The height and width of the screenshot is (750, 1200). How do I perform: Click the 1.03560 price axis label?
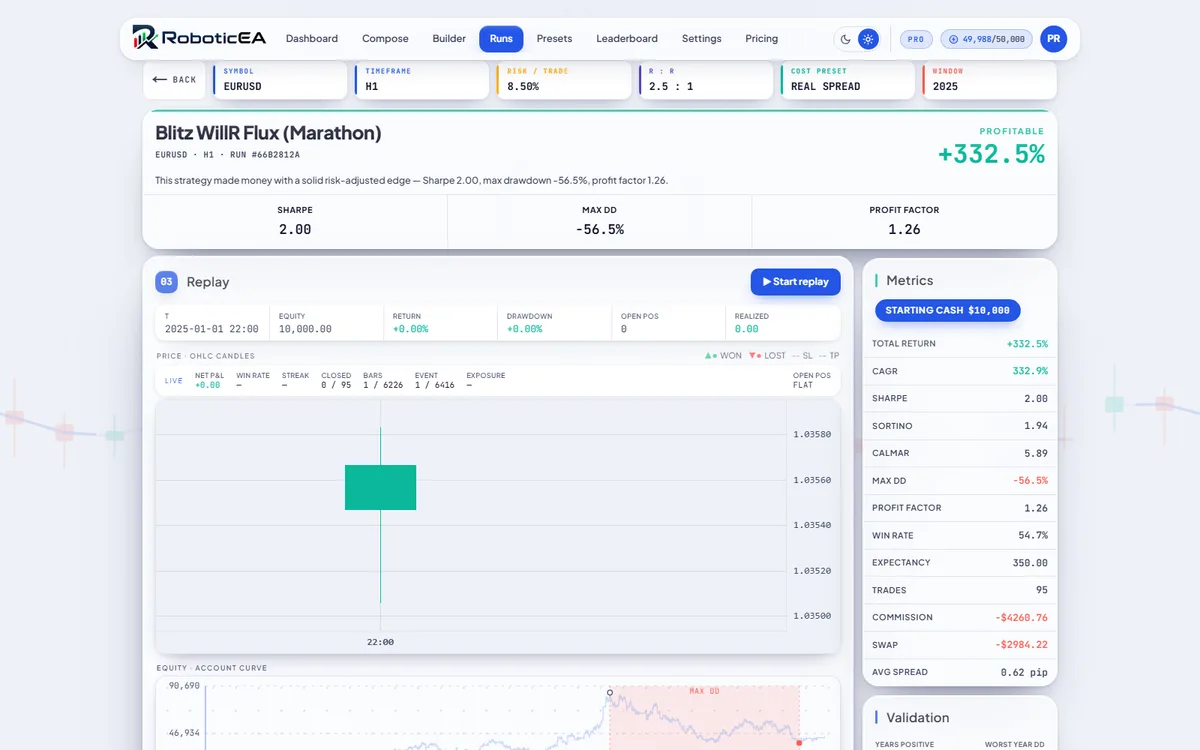[812, 480]
